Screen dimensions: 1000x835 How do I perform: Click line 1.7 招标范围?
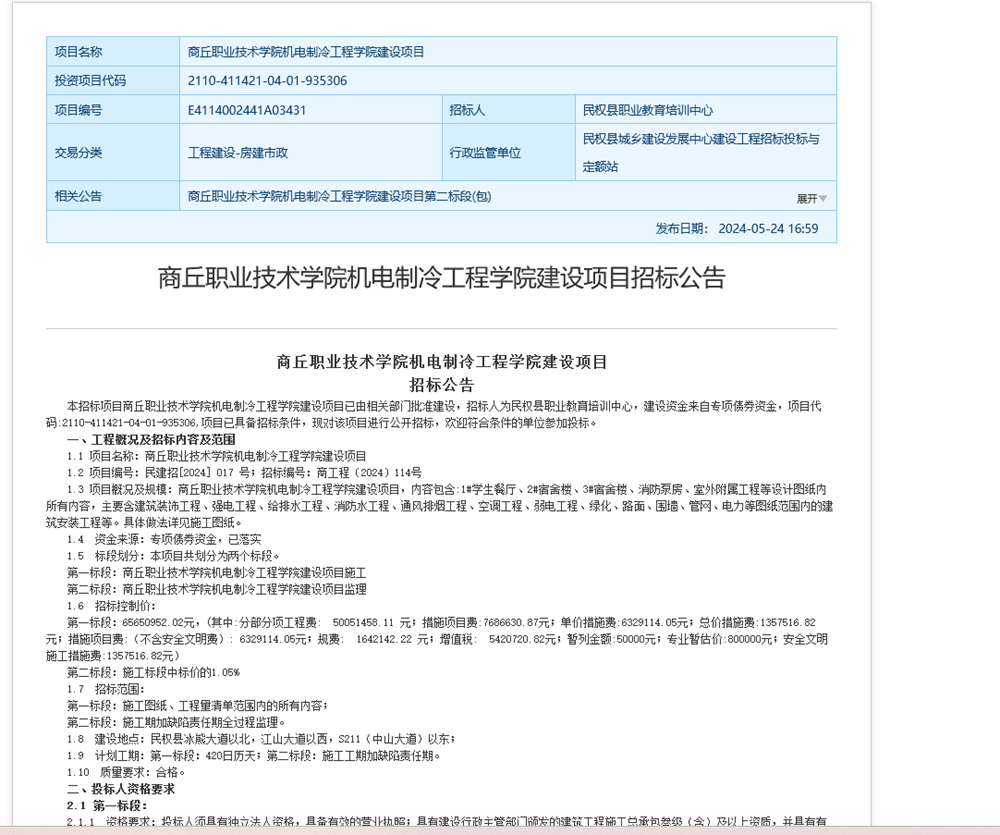pyautogui.click(x=106, y=689)
